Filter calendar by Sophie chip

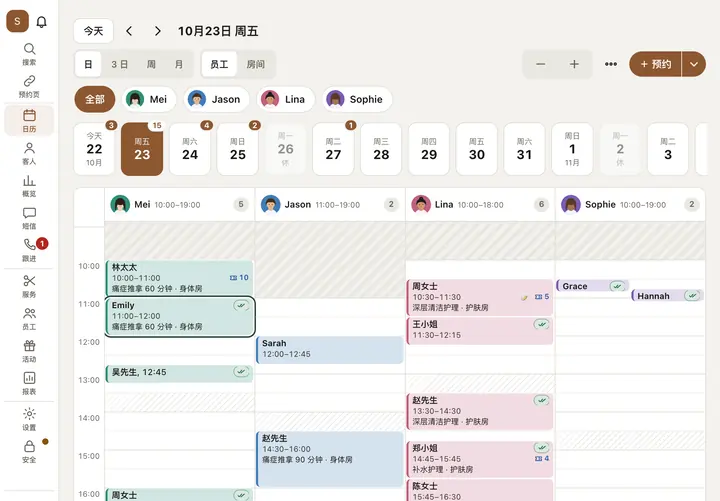tap(357, 99)
